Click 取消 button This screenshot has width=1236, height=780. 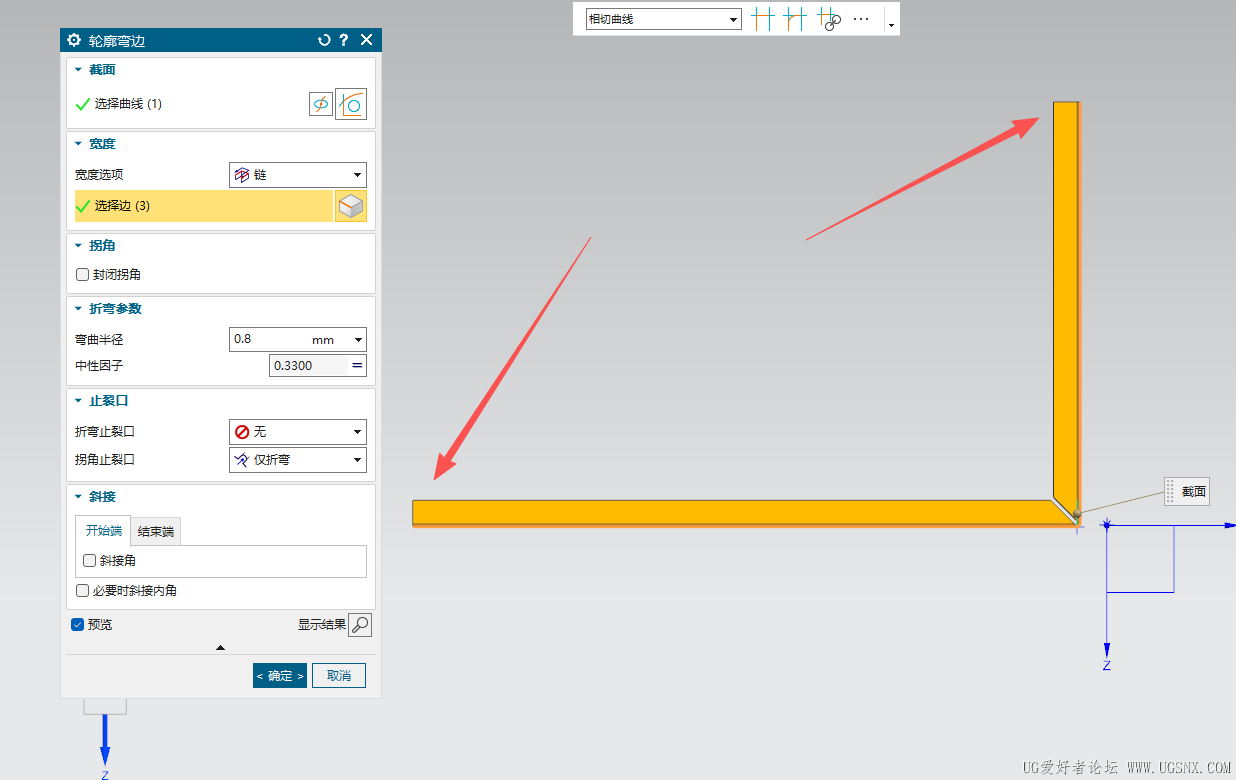click(339, 676)
